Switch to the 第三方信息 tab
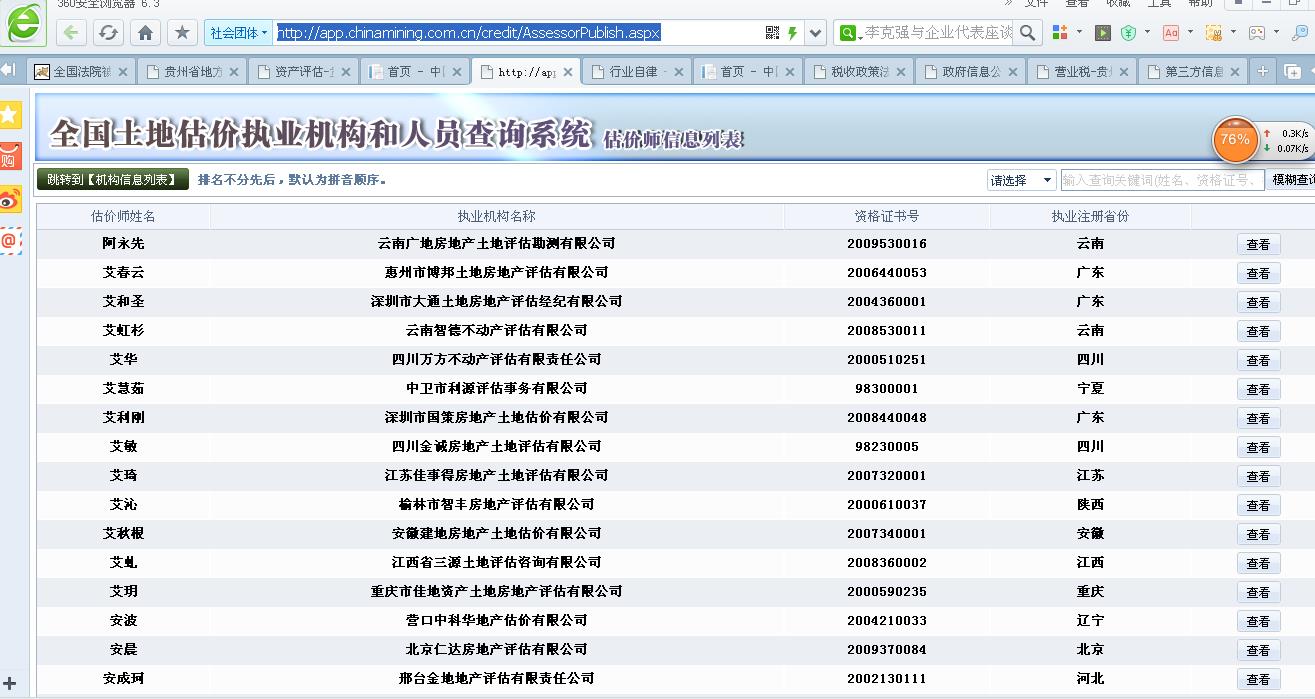 tap(1191, 72)
